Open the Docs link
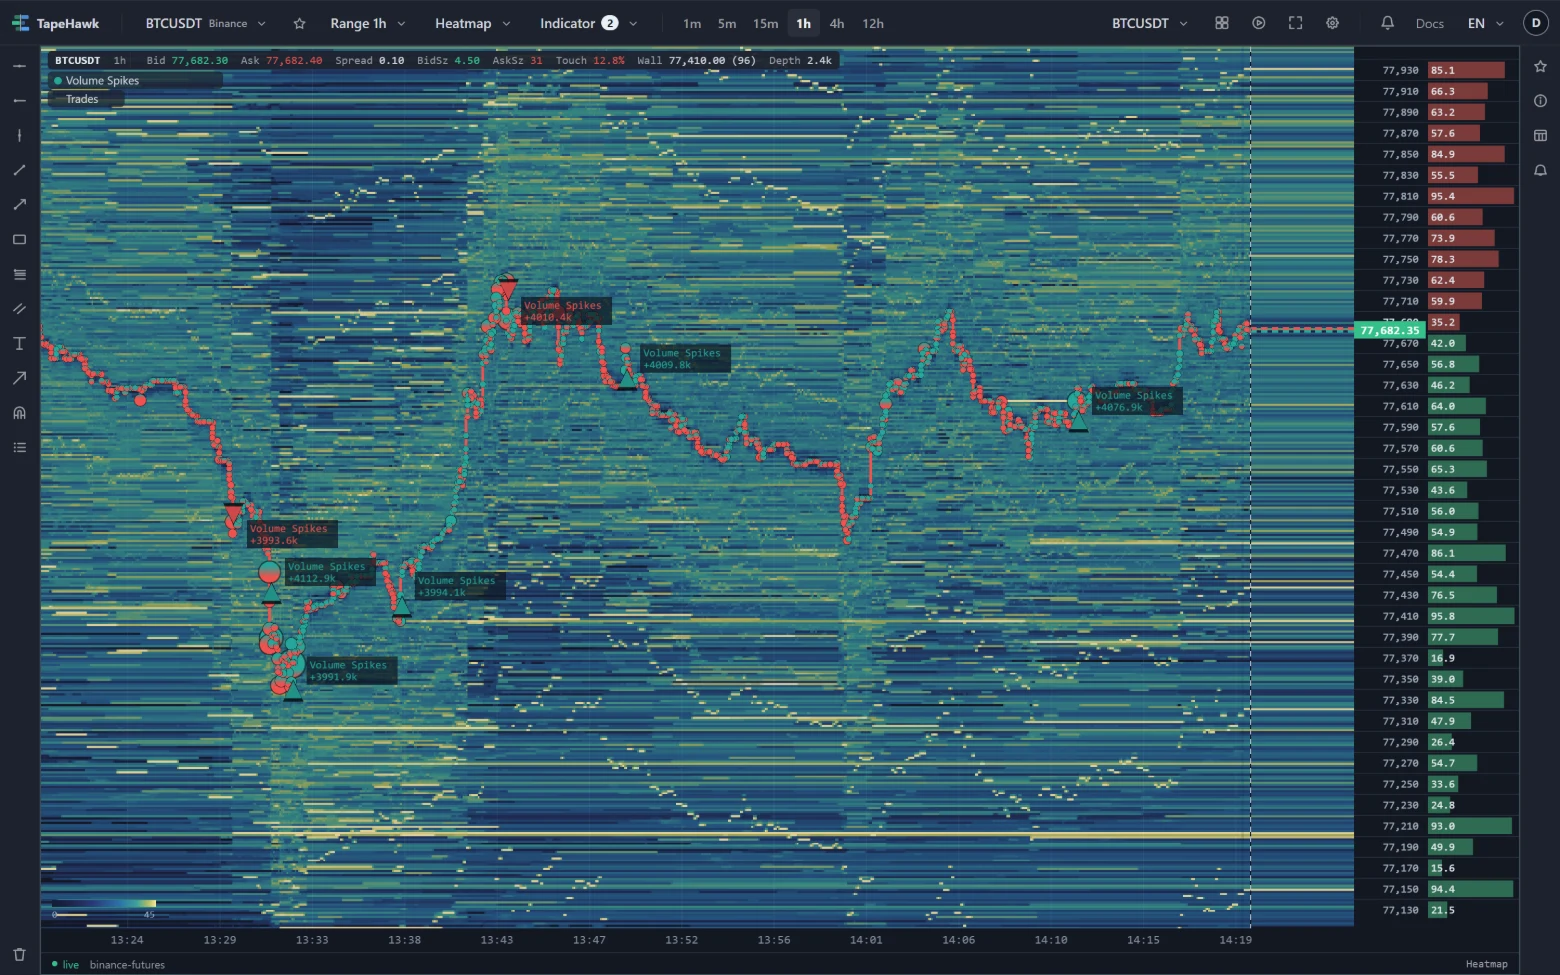 1430,23
